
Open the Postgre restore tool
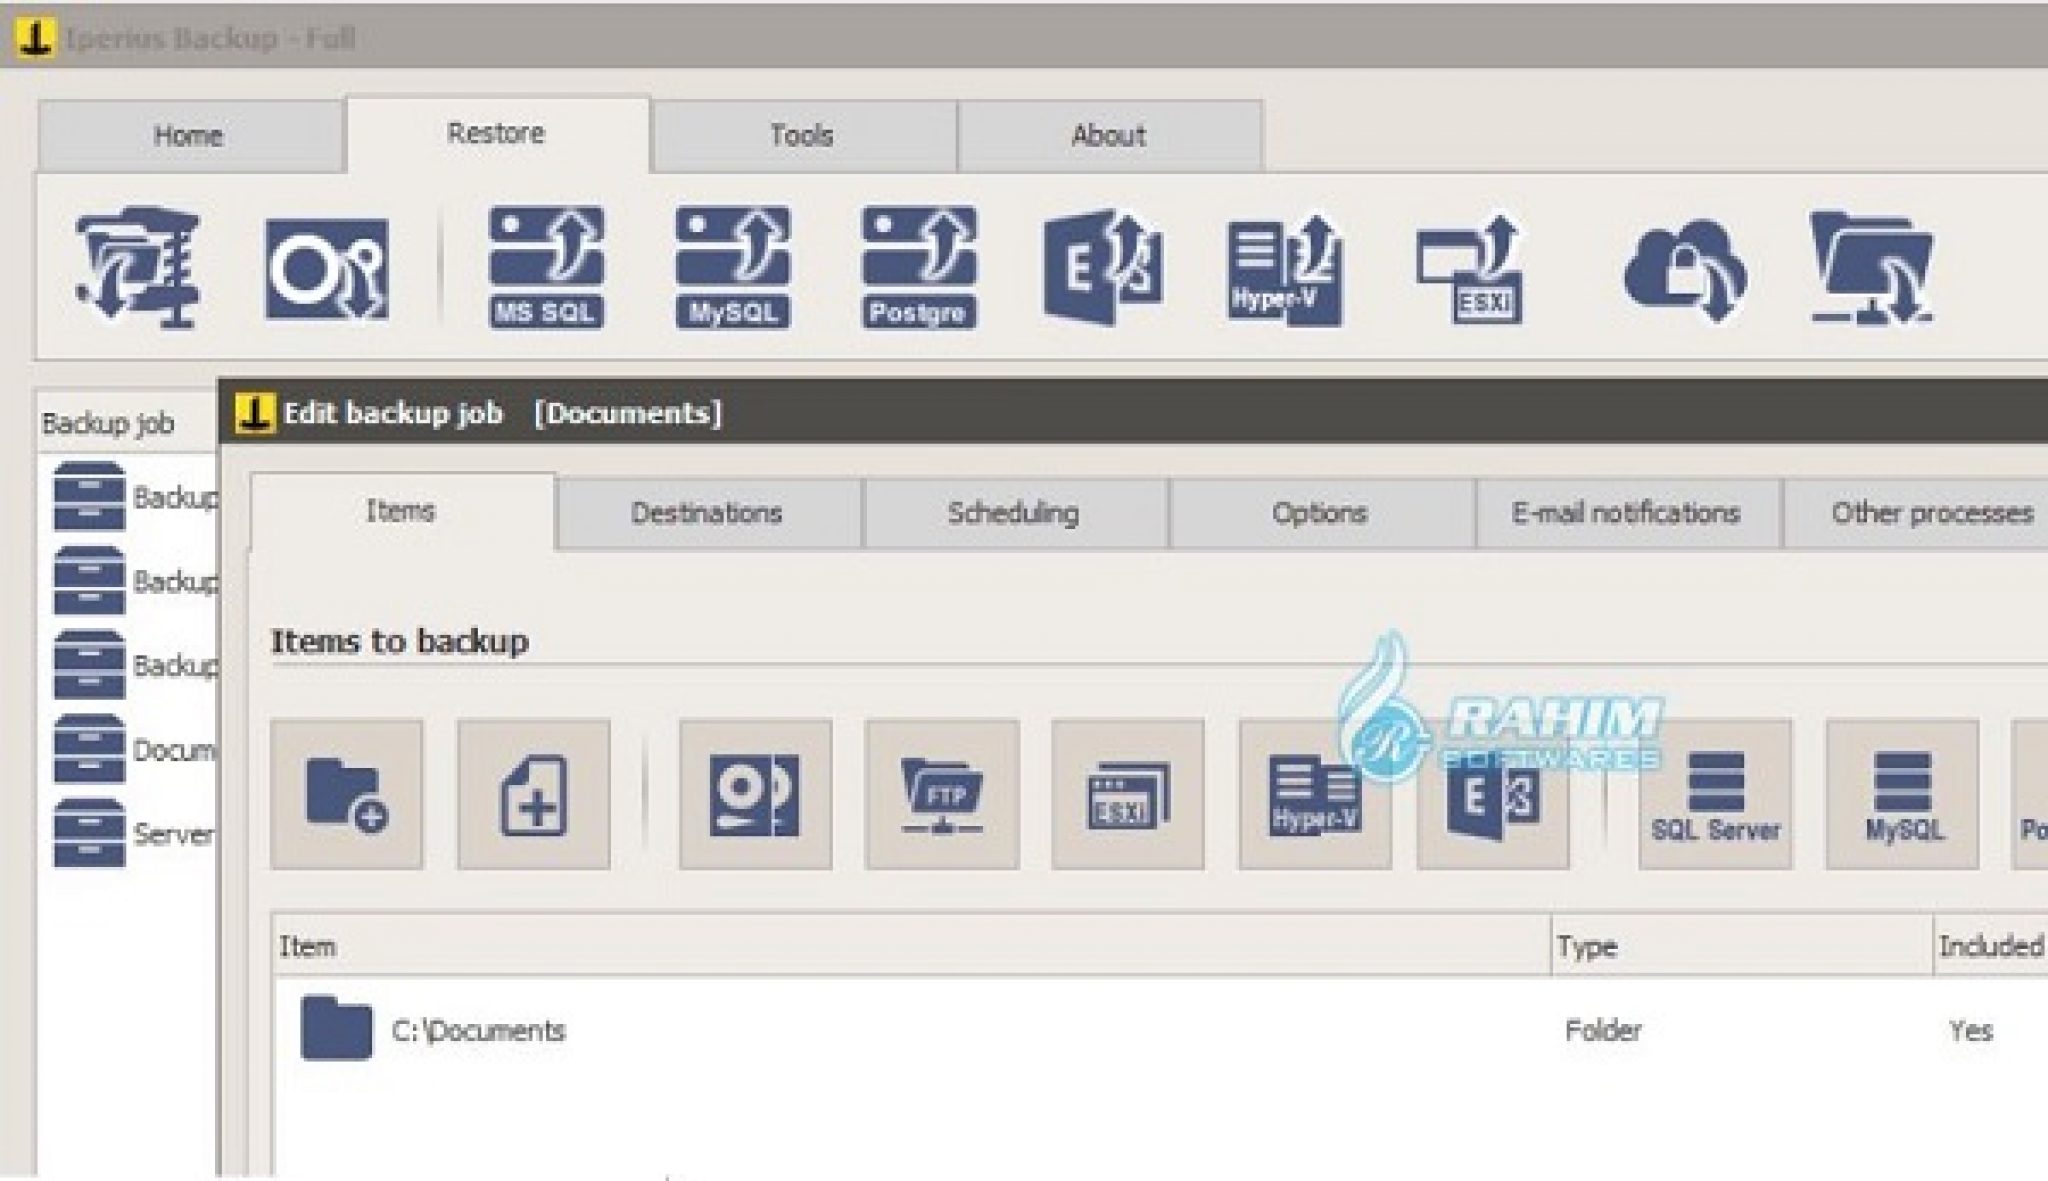tap(918, 268)
